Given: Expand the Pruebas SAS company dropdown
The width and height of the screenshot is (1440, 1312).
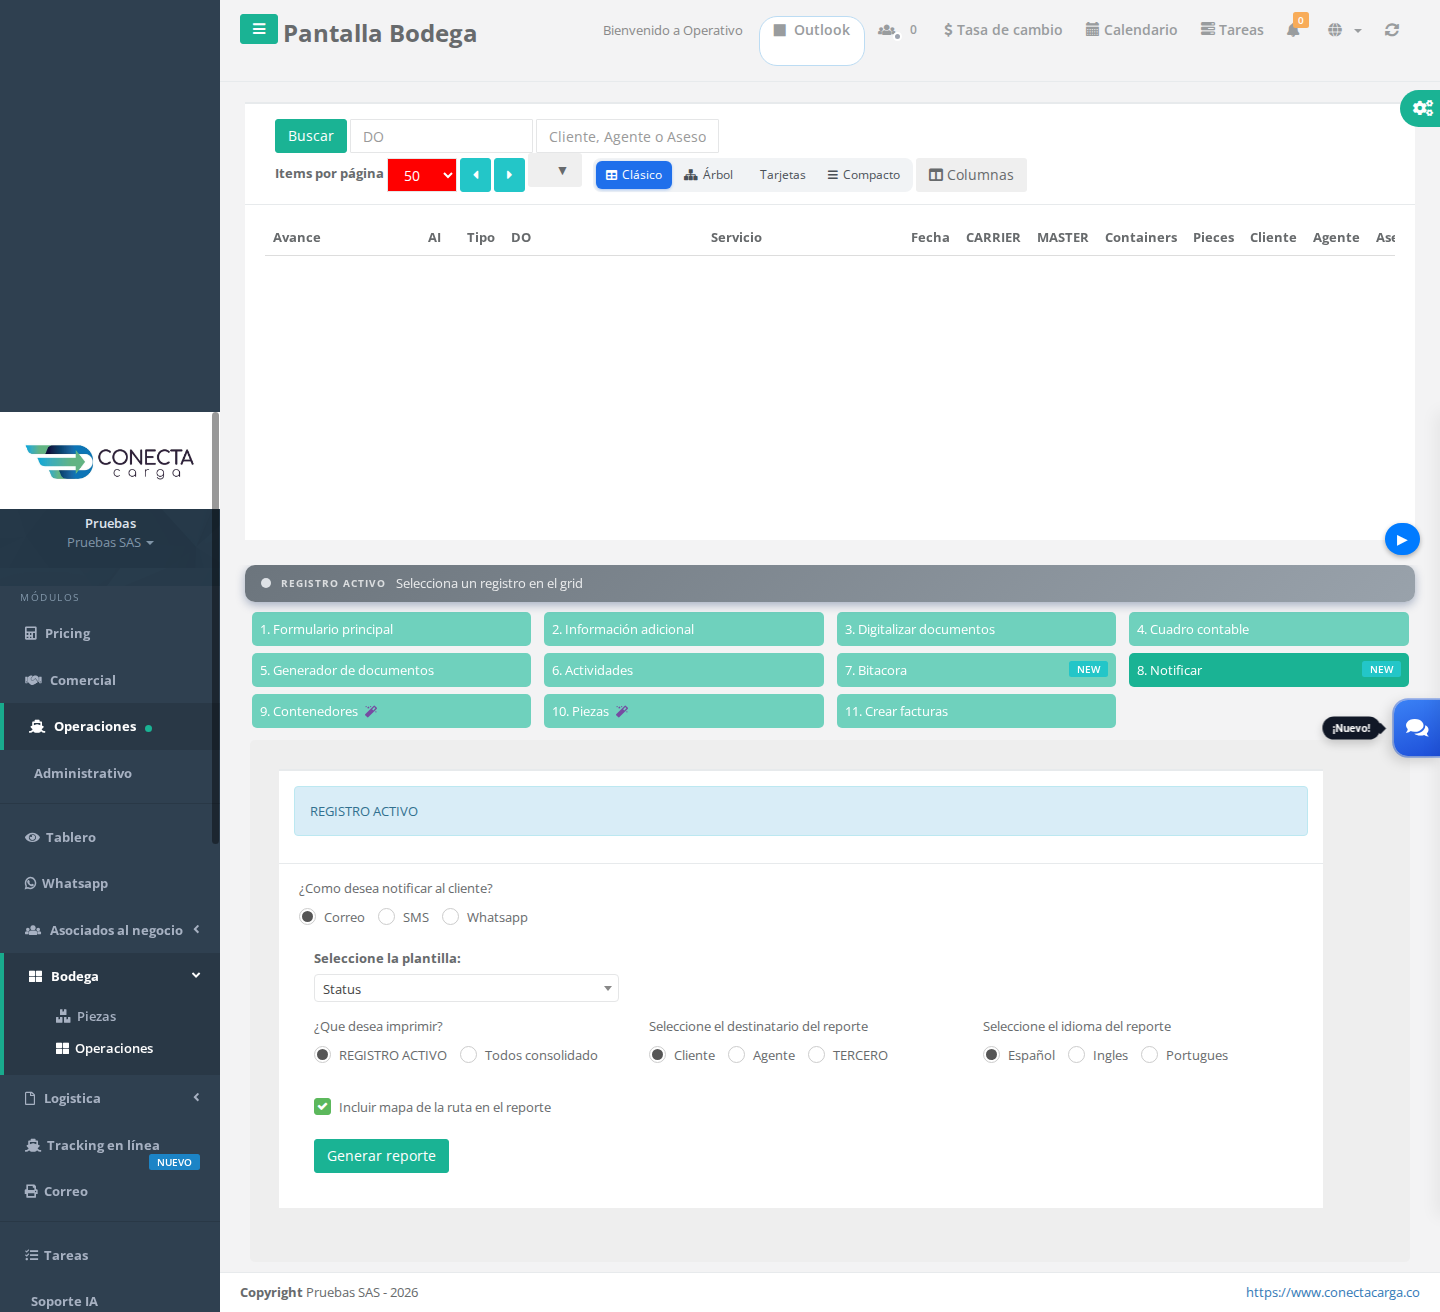Looking at the screenshot, I should tap(110, 542).
